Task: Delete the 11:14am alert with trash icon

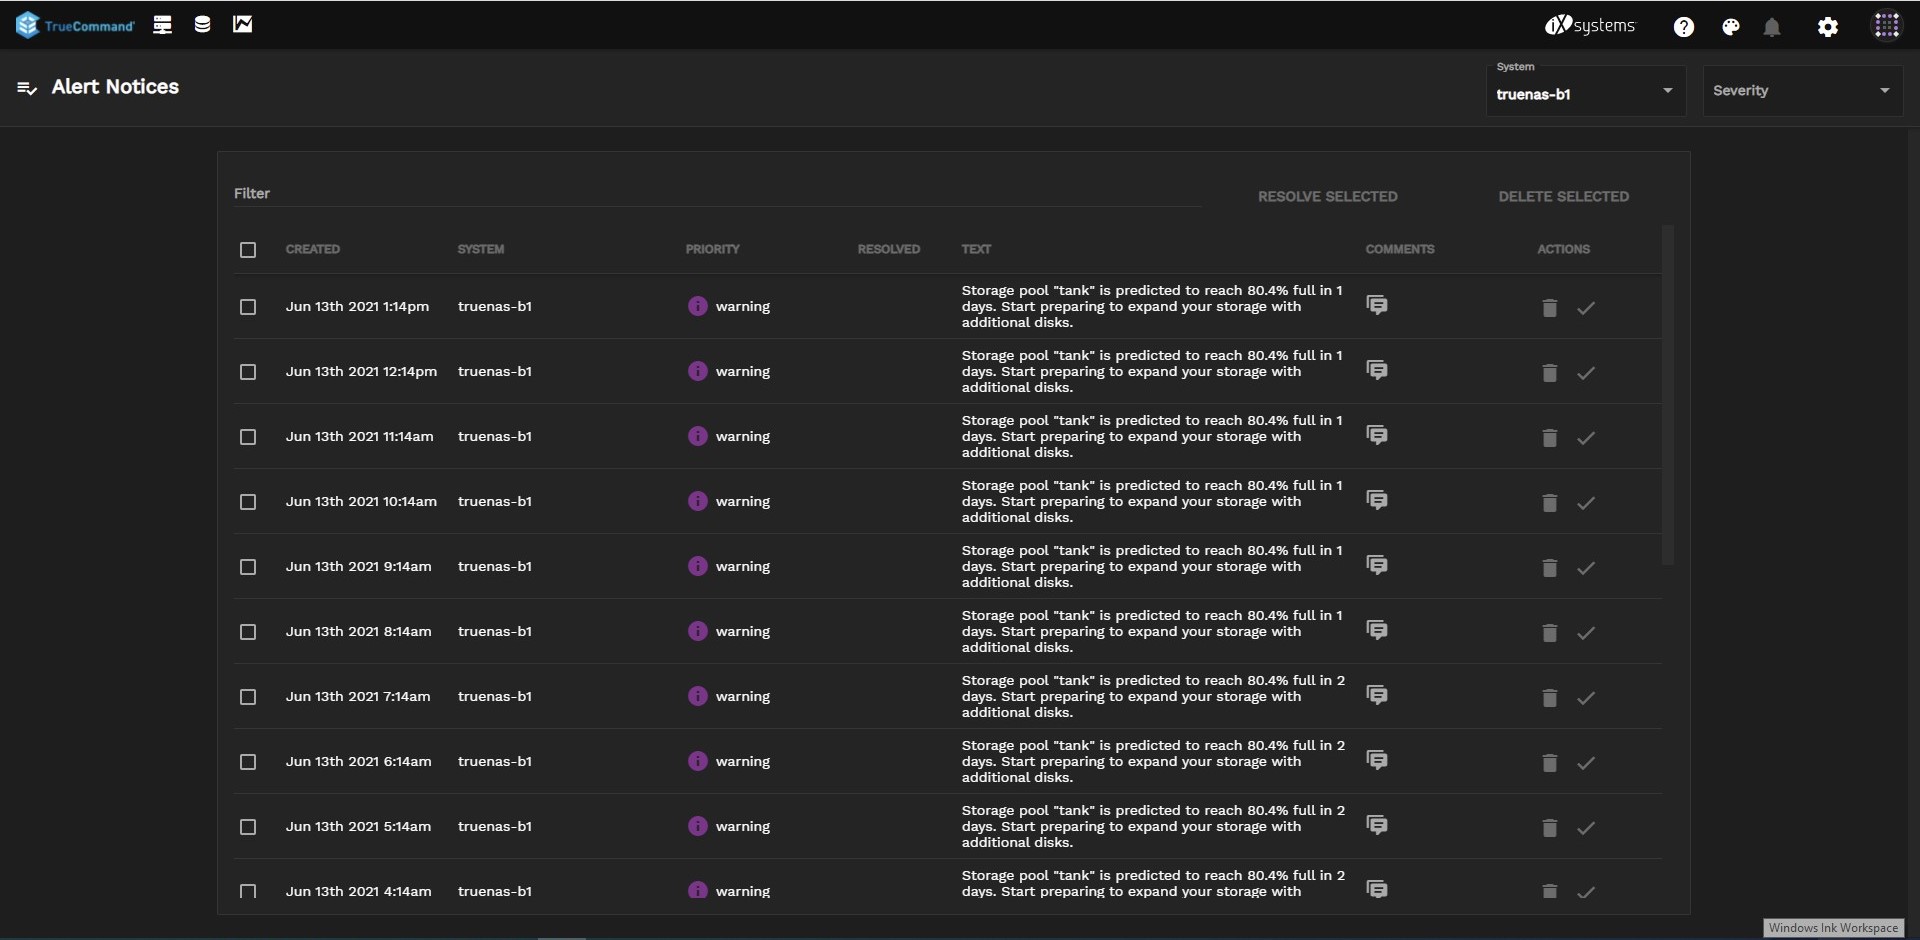Action: click(x=1549, y=438)
